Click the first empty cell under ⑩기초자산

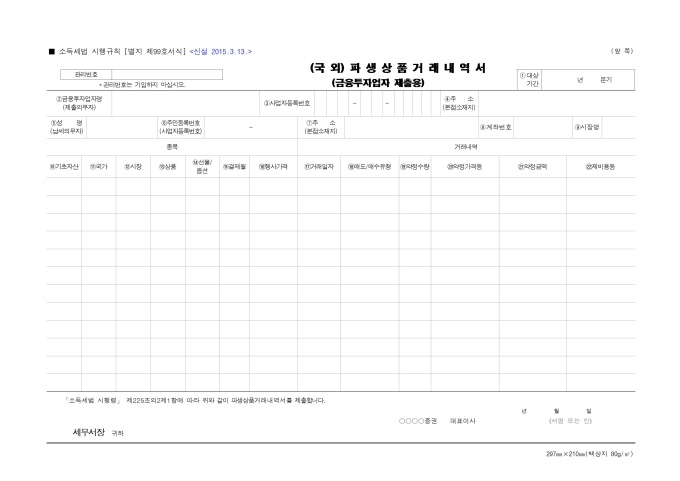coord(64,187)
